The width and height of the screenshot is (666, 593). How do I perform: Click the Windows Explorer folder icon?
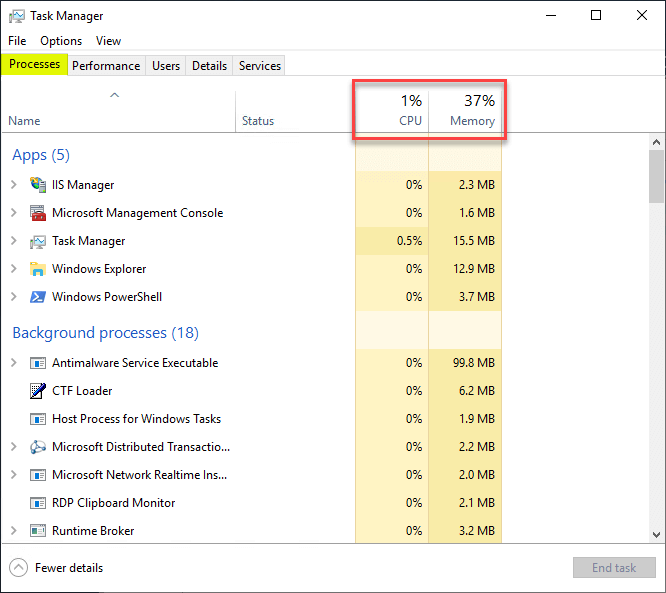(x=38, y=269)
